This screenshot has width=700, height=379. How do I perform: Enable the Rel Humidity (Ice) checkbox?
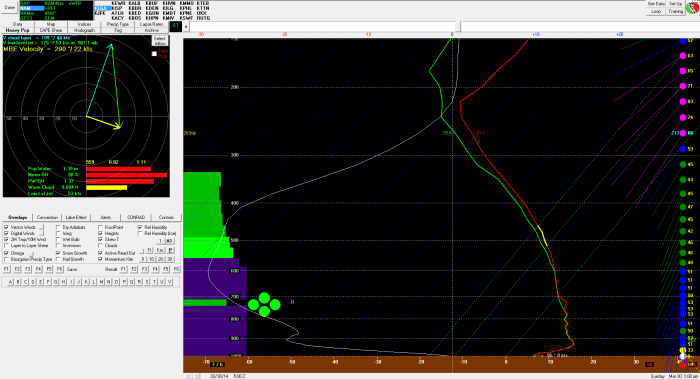[140, 233]
